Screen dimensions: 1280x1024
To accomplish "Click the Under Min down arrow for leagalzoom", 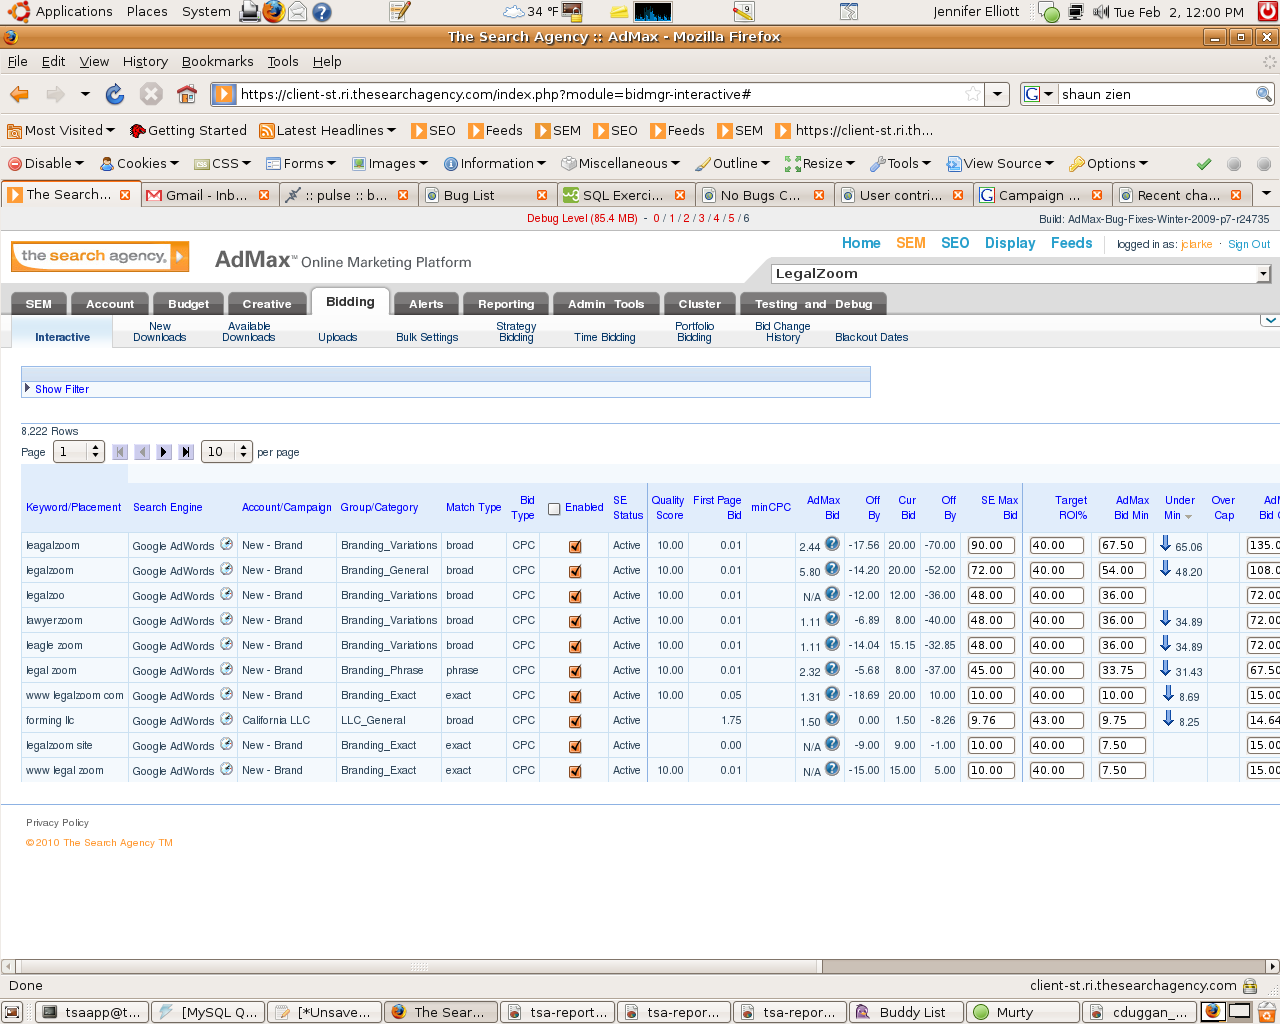I will pyautogui.click(x=1165, y=544).
